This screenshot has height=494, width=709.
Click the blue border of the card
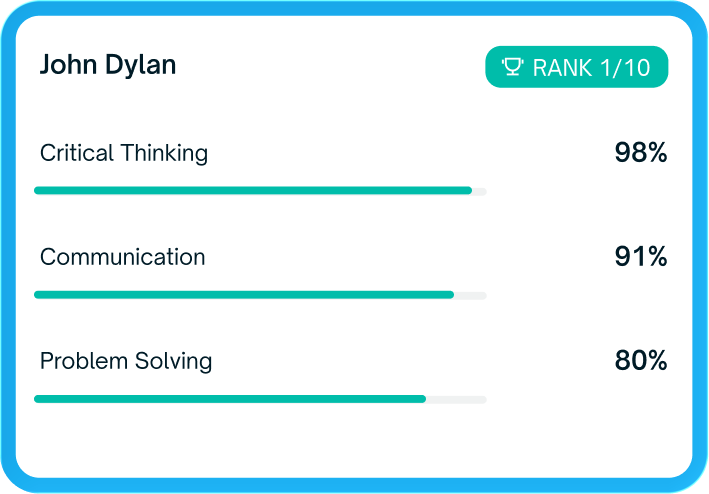(354, 8)
